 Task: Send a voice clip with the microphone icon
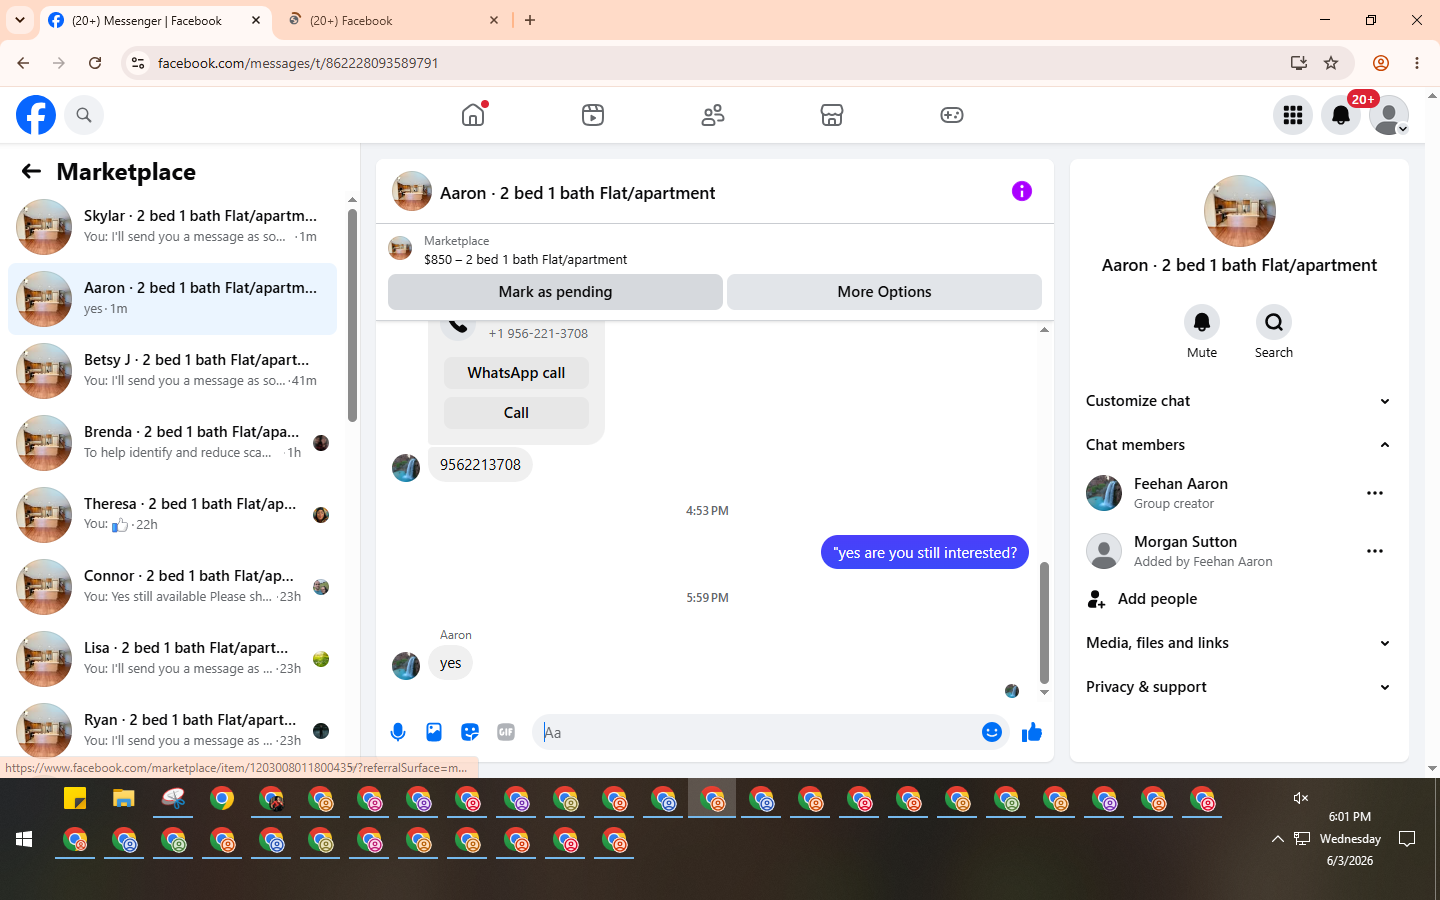coord(398,732)
